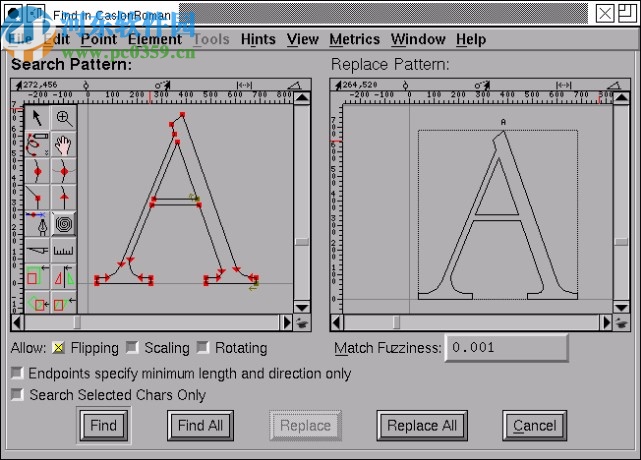Screen dimensions: 641x460
Task: Cancel the find dialog
Action: pos(534,426)
